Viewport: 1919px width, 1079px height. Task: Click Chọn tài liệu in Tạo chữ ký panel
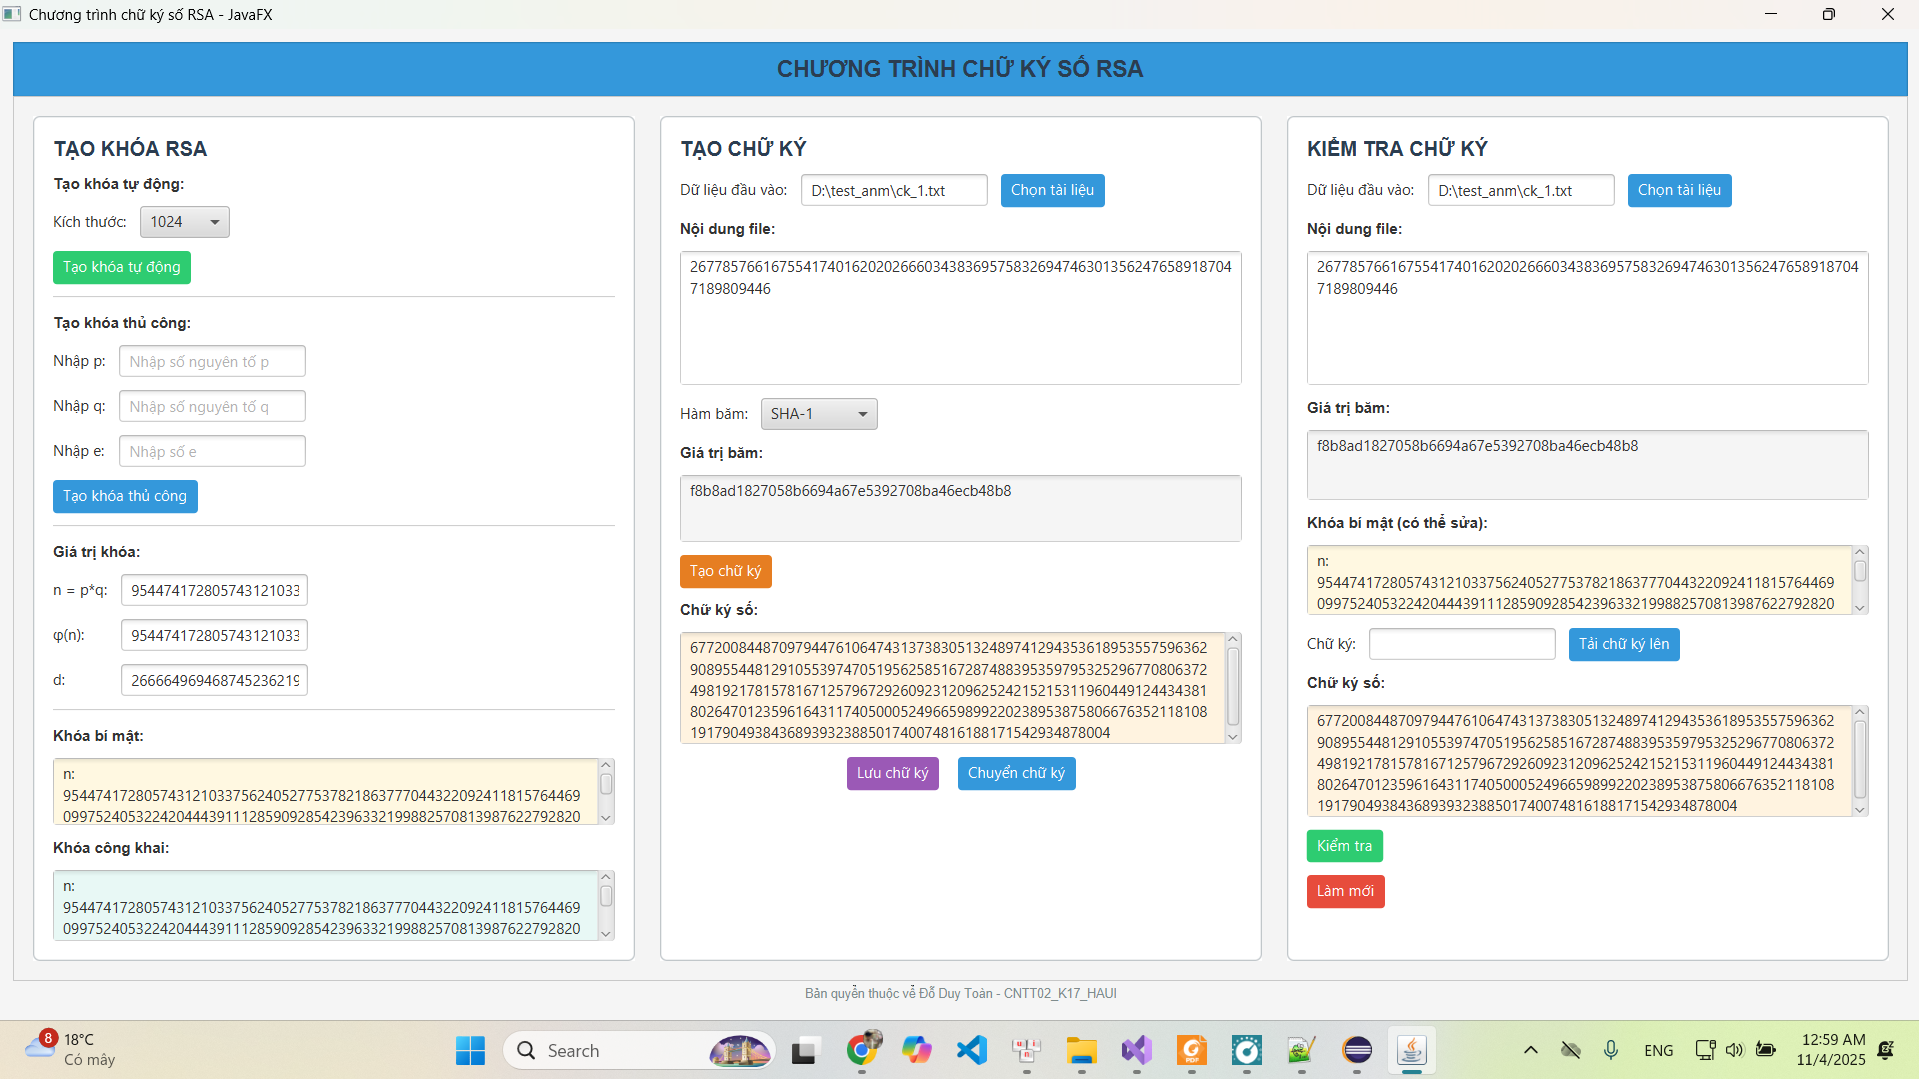click(1052, 190)
